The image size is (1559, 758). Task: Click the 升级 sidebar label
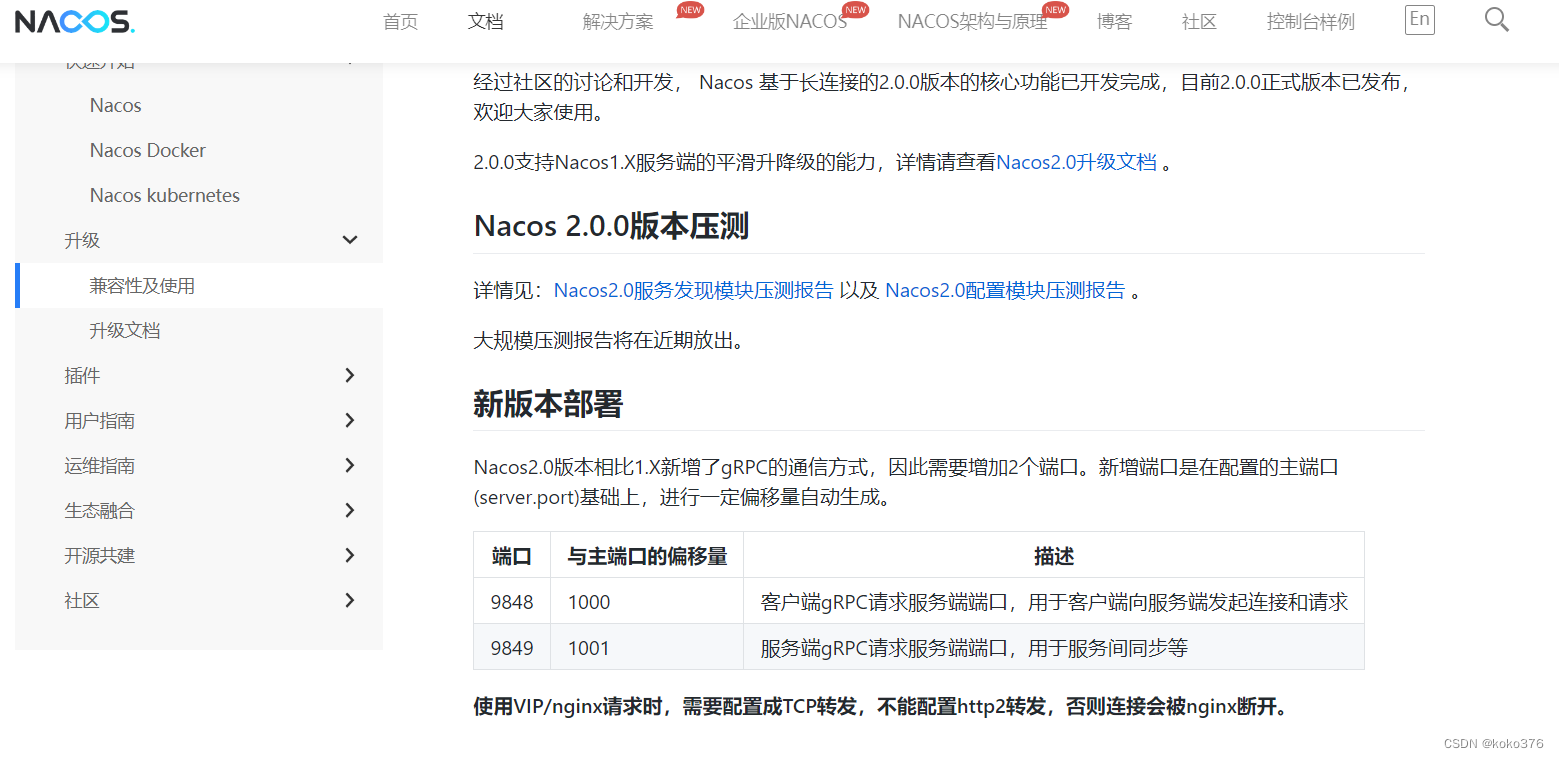[82, 240]
